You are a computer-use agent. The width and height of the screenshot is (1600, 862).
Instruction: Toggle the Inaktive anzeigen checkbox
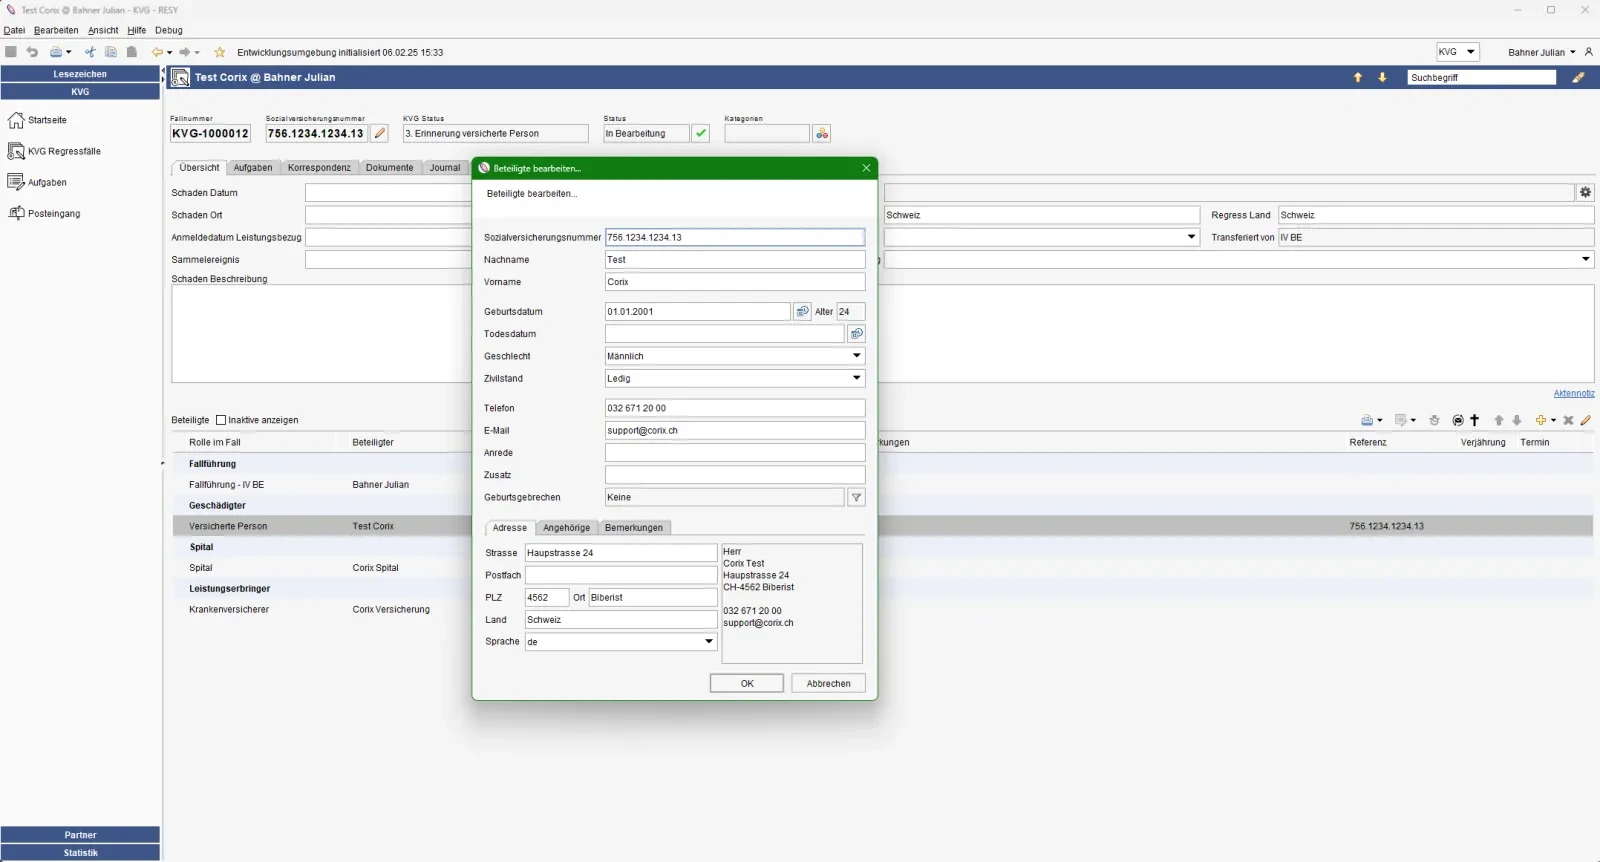point(221,421)
